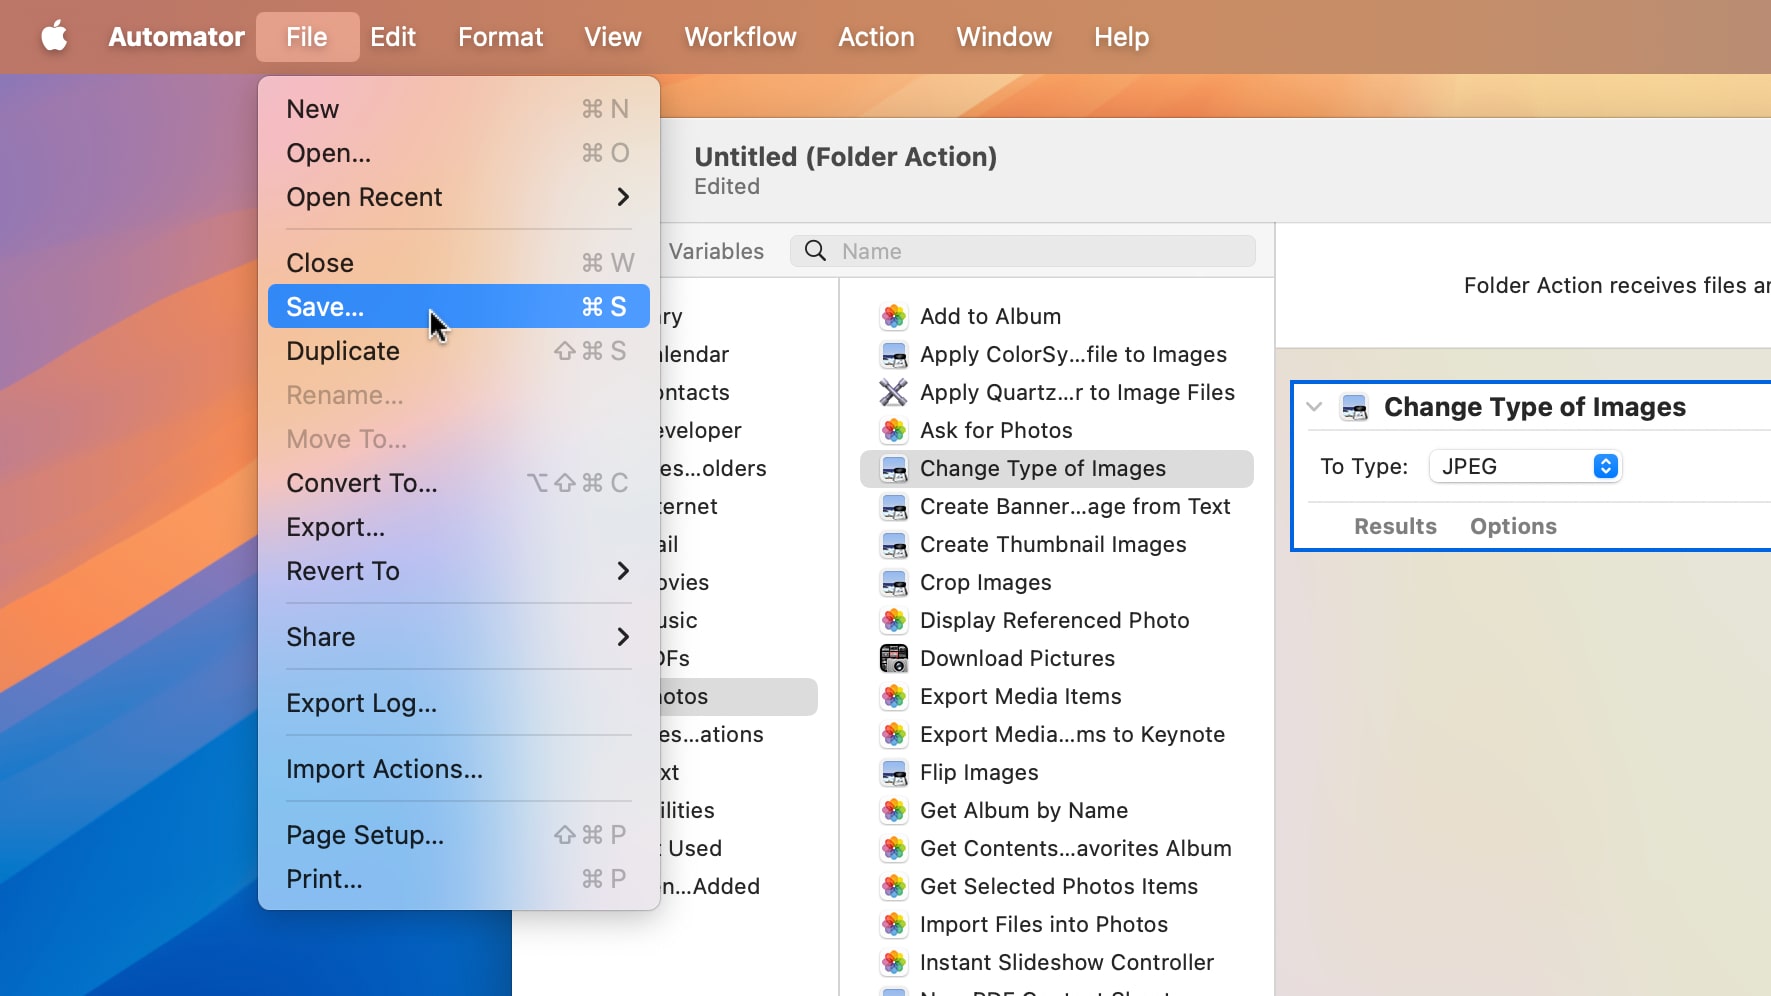
Task: Select Import Actions menu item
Action: coord(458,769)
